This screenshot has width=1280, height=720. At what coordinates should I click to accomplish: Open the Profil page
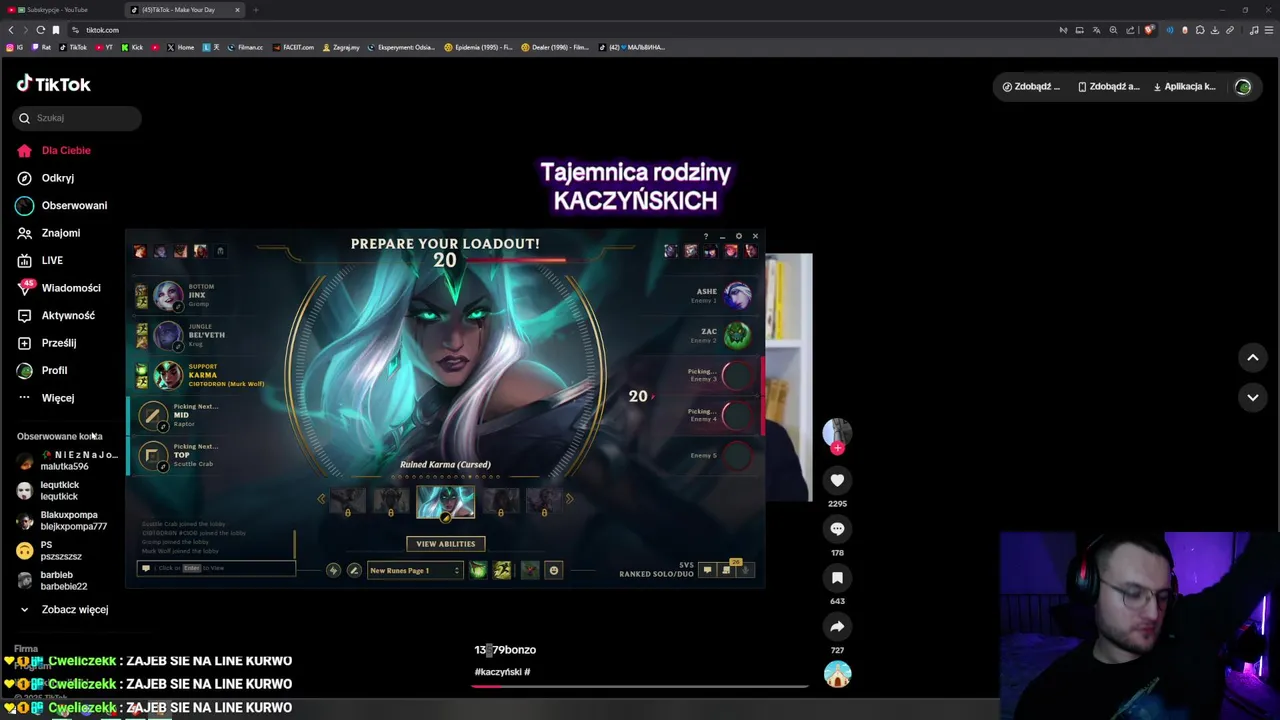click(42, 370)
